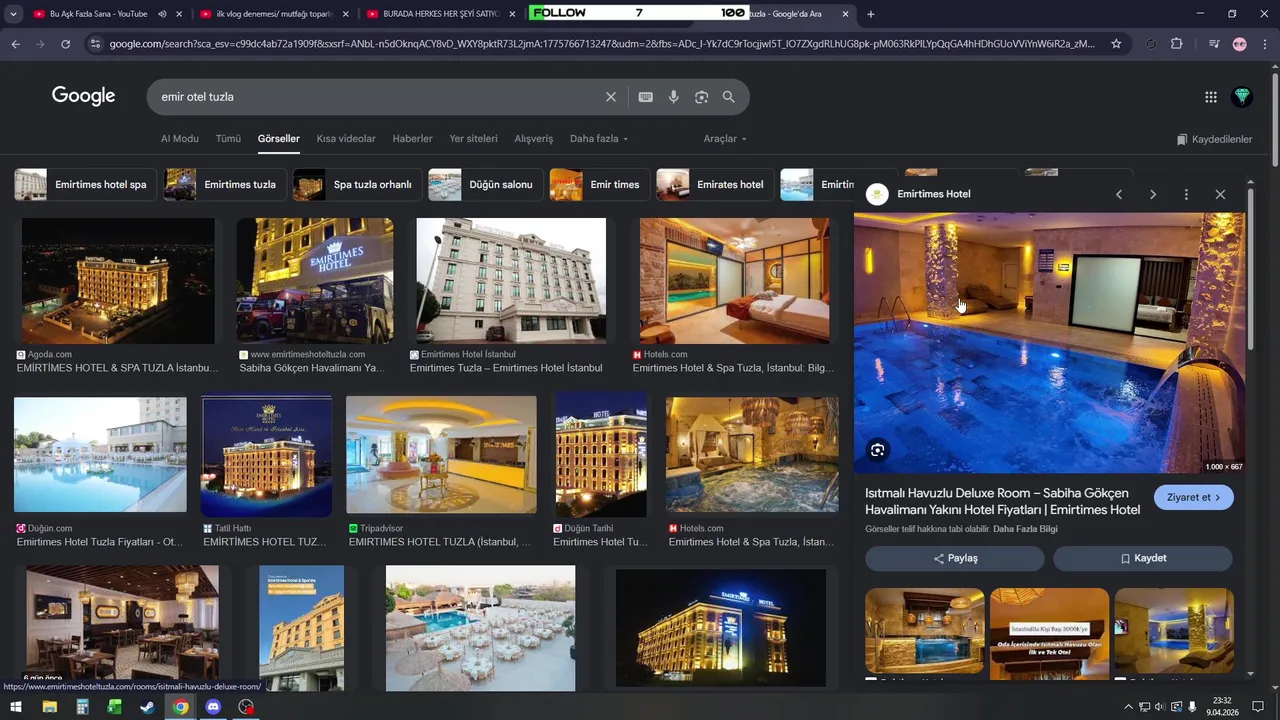
Task: Open the Daha Fazla Bilgi link
Action: [x=1025, y=529]
